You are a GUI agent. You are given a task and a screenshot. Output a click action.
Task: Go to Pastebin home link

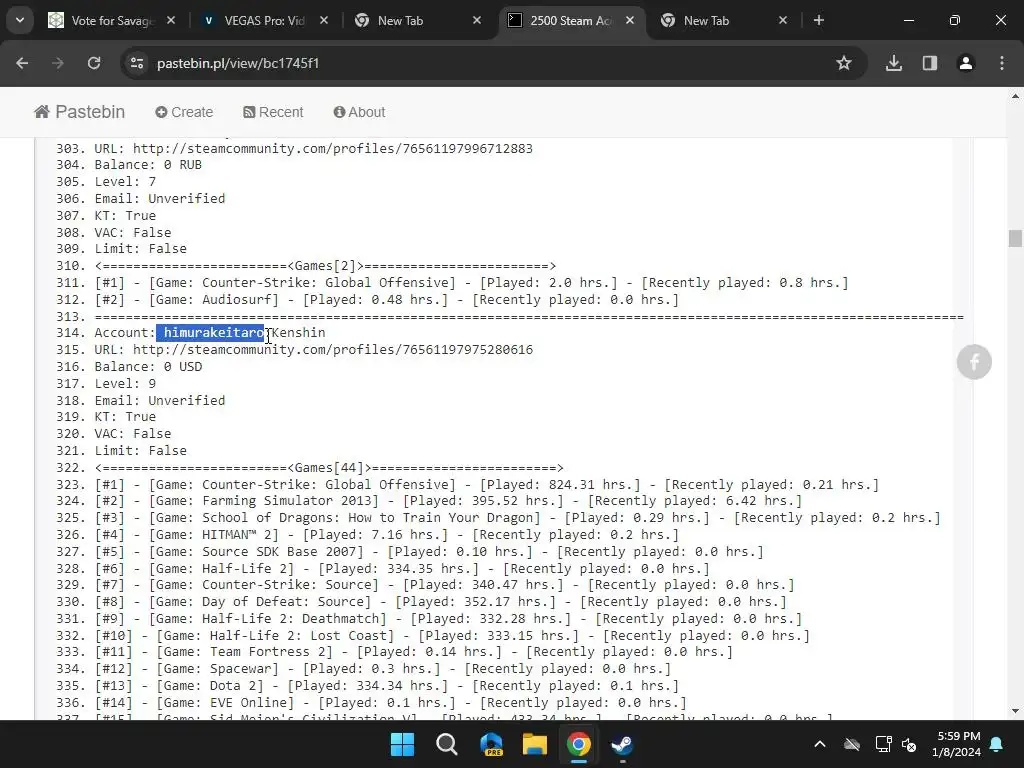coord(80,112)
